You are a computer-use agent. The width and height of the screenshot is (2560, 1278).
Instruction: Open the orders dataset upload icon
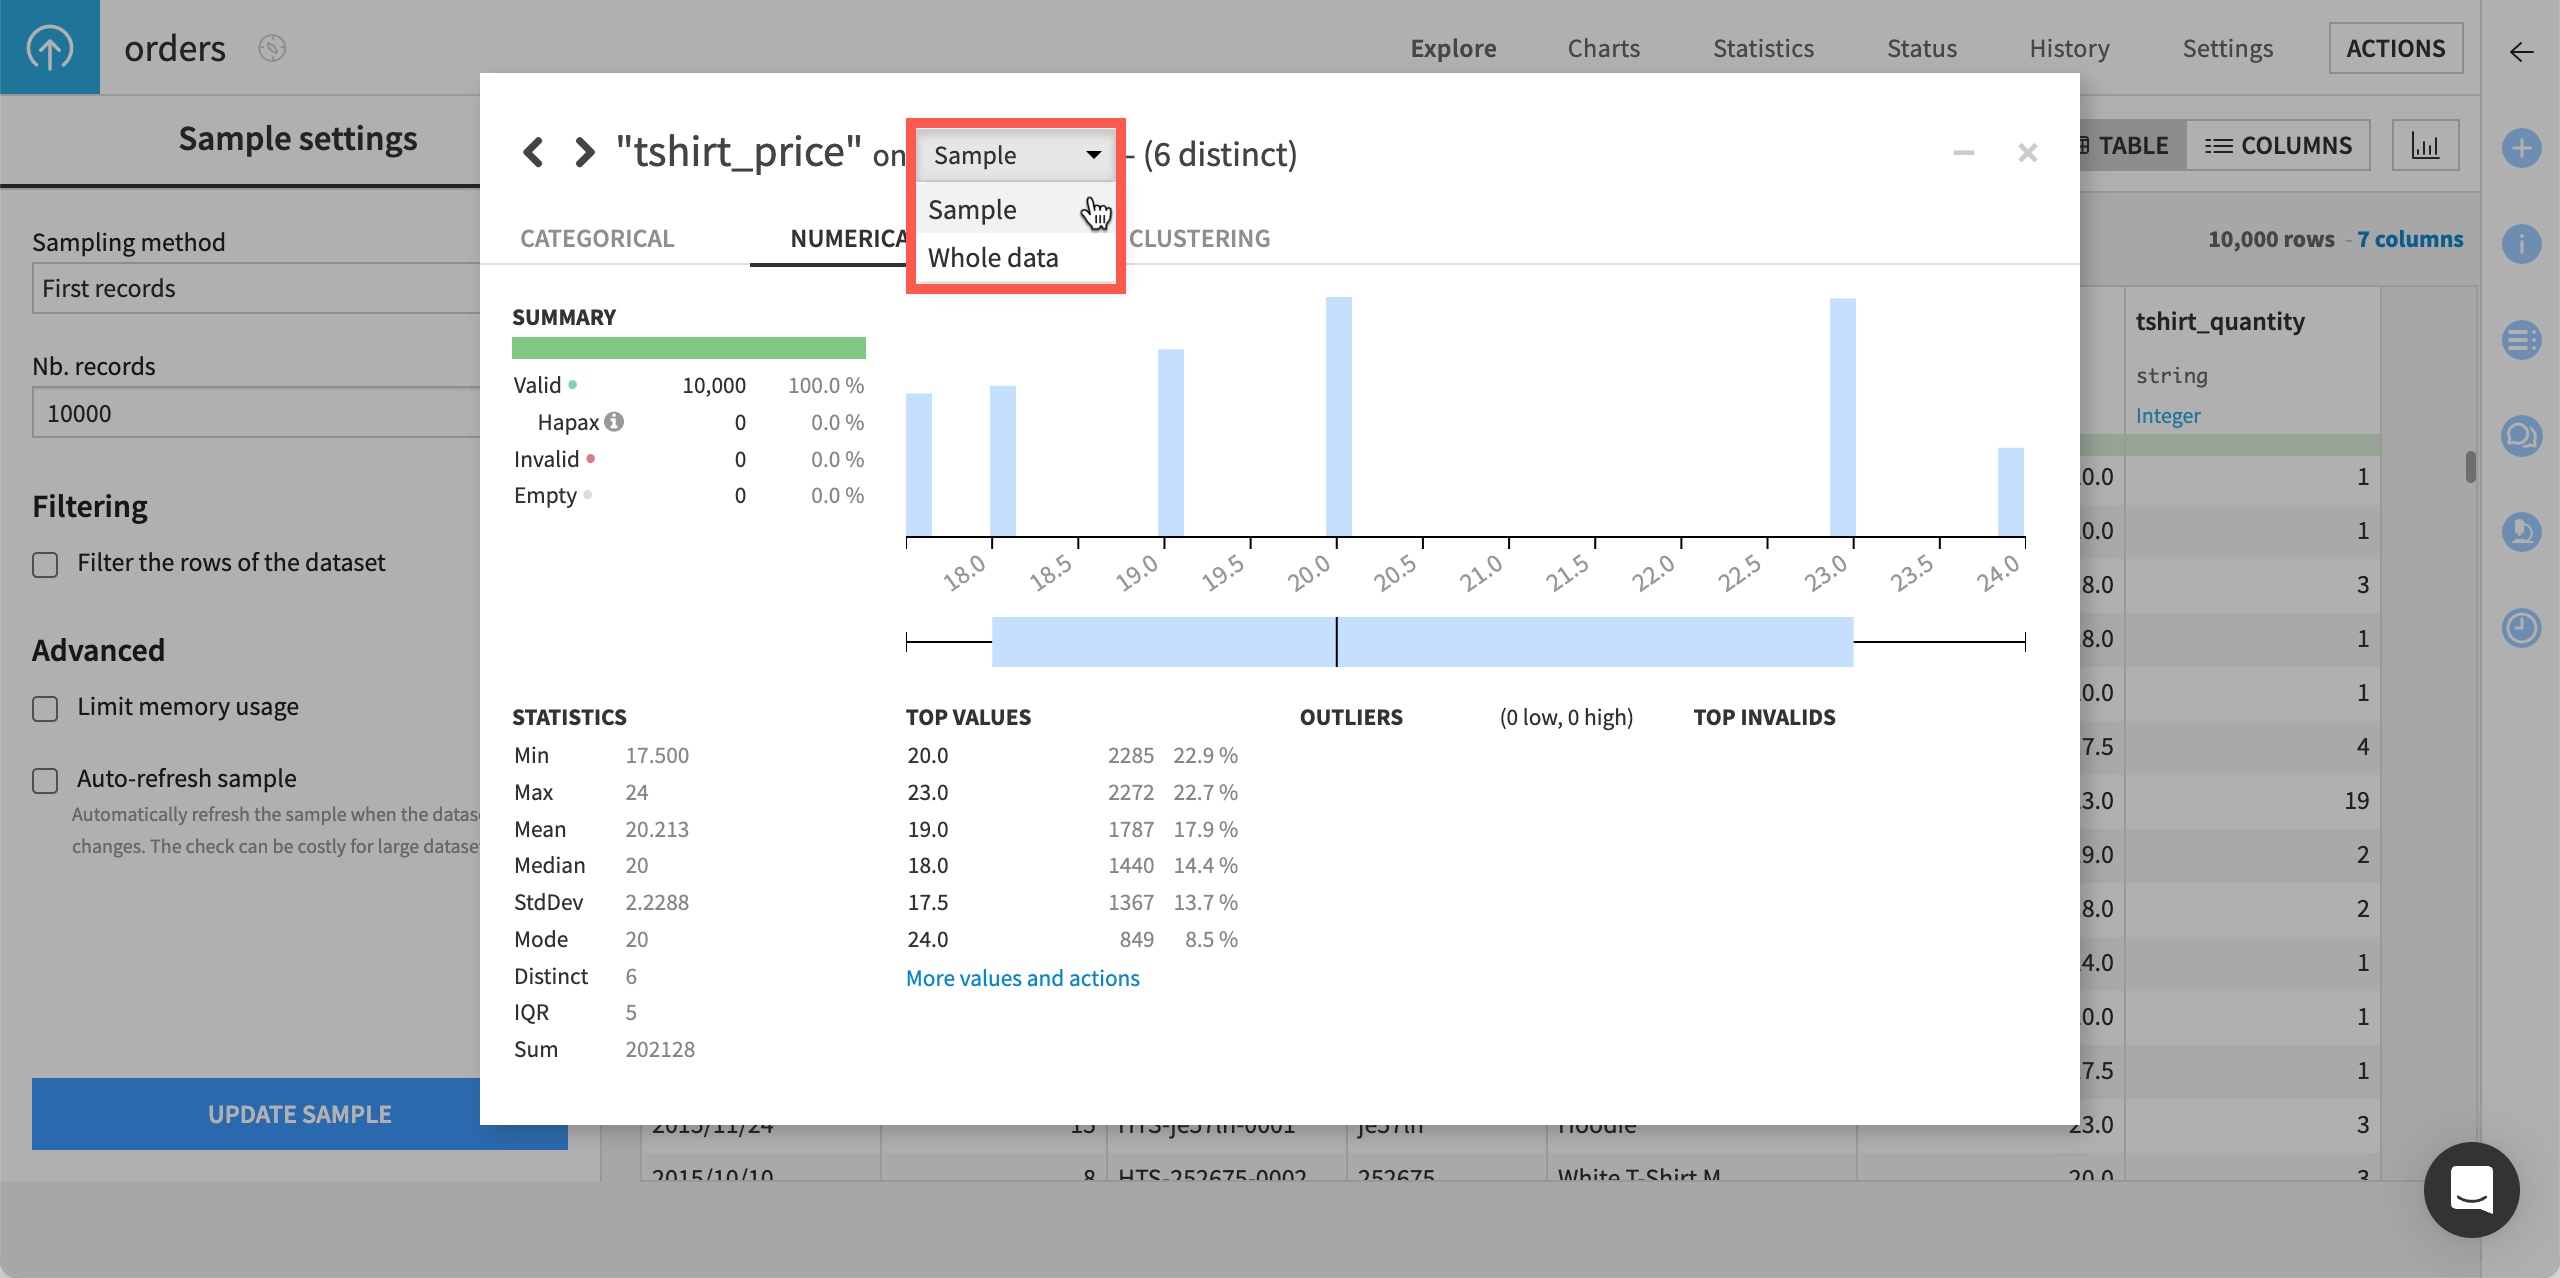[49, 47]
